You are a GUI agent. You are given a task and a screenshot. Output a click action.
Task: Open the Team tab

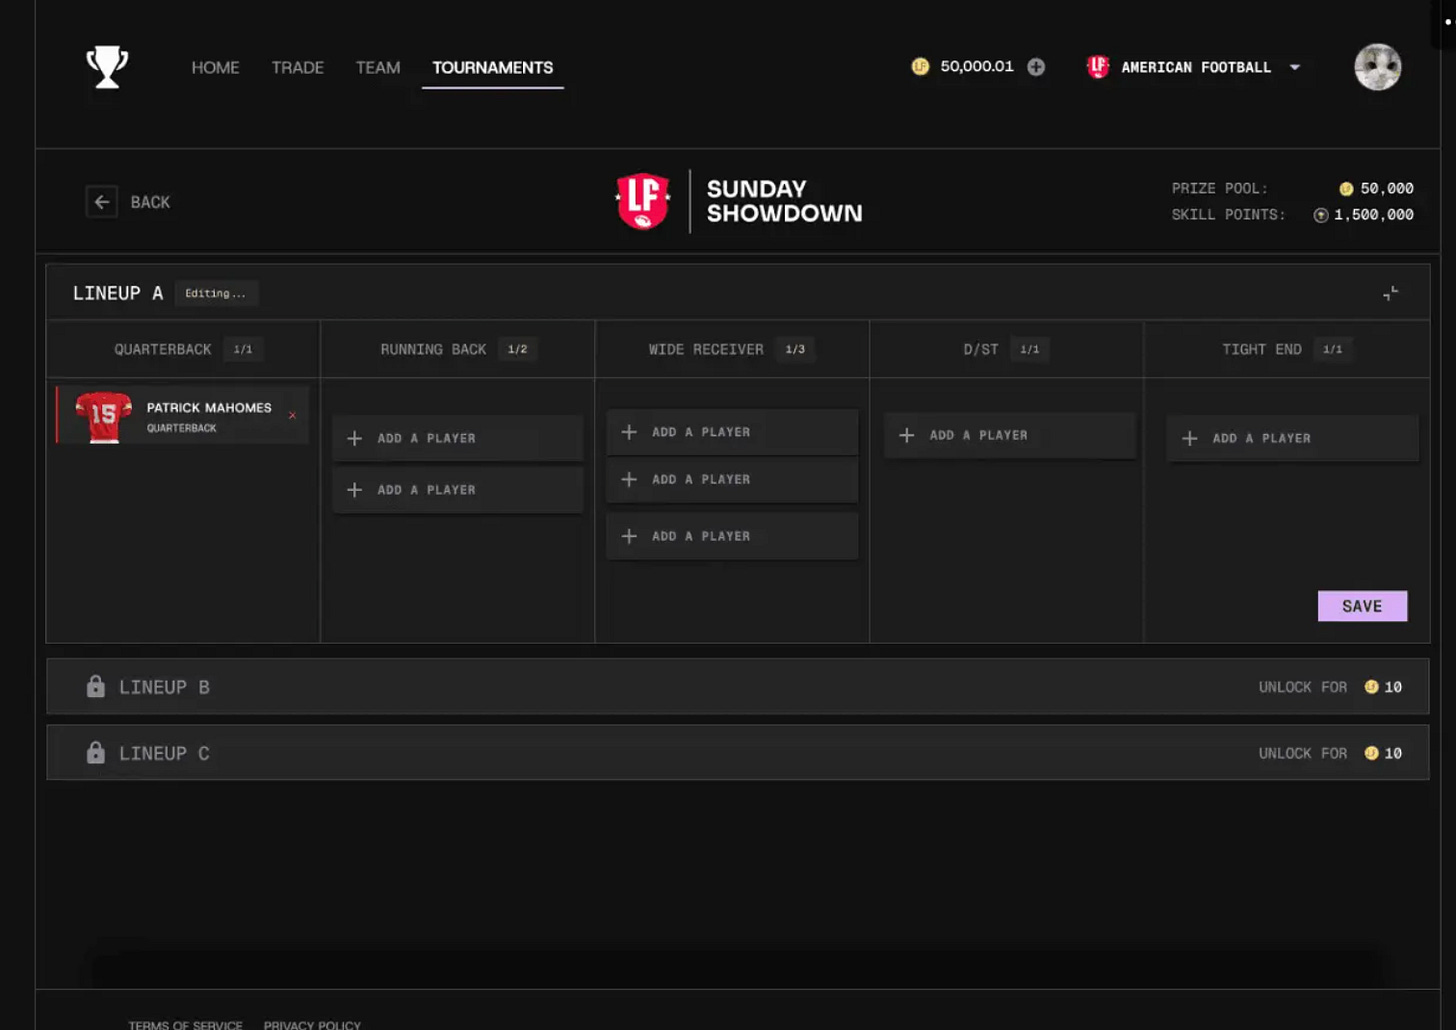coord(378,67)
